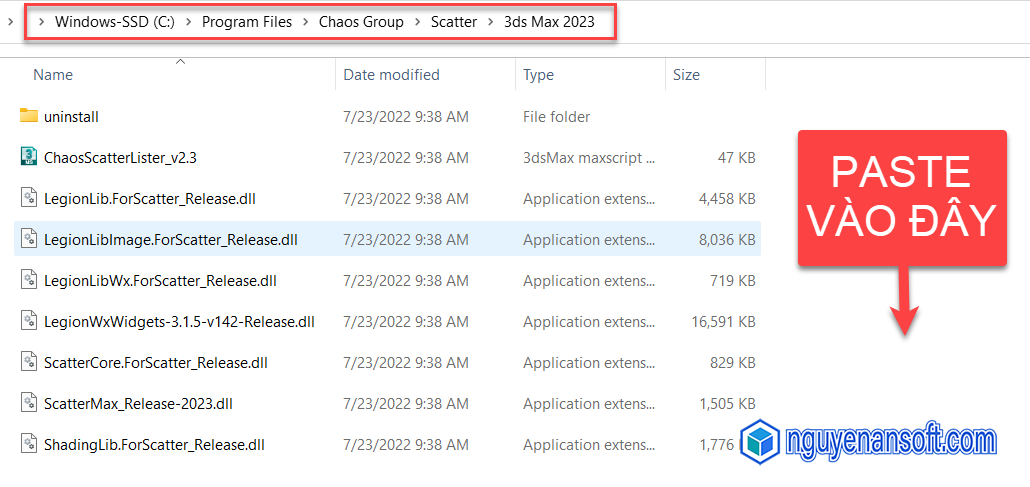
Task: Expand chevron after Program Files breadcrumb
Action: pyautogui.click(x=305, y=22)
